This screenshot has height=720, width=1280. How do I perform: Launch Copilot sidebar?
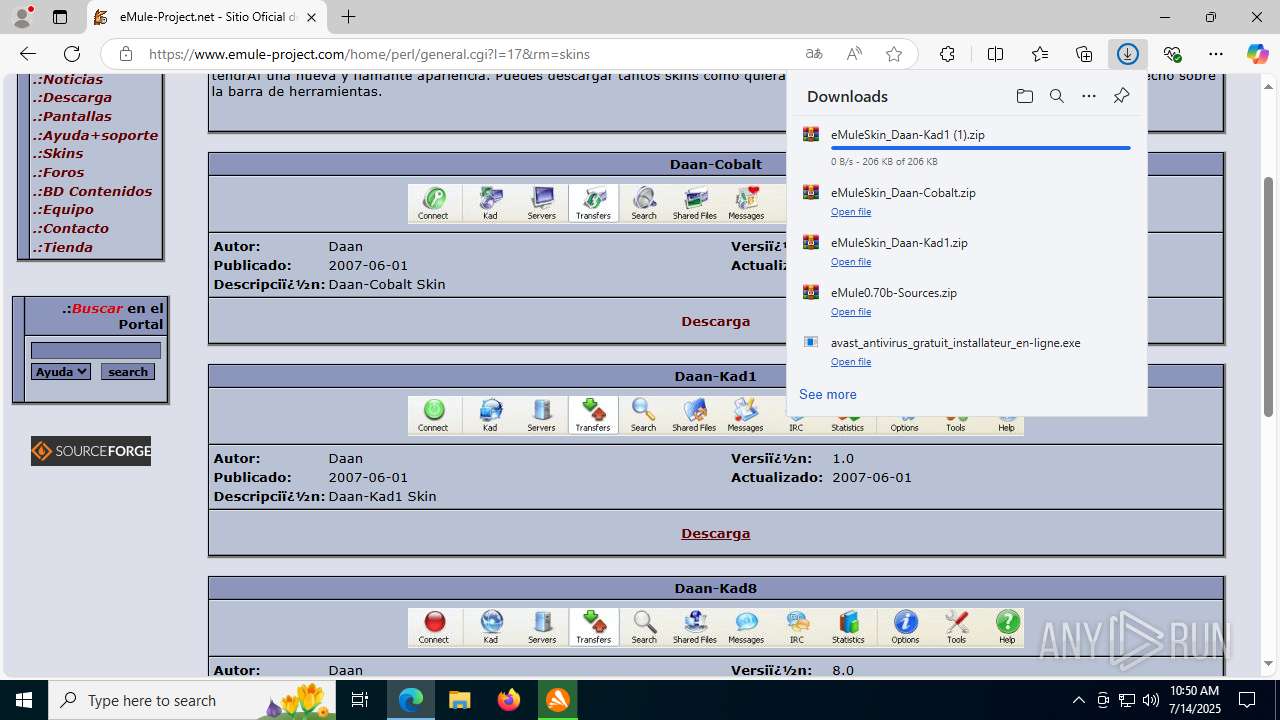(1257, 54)
